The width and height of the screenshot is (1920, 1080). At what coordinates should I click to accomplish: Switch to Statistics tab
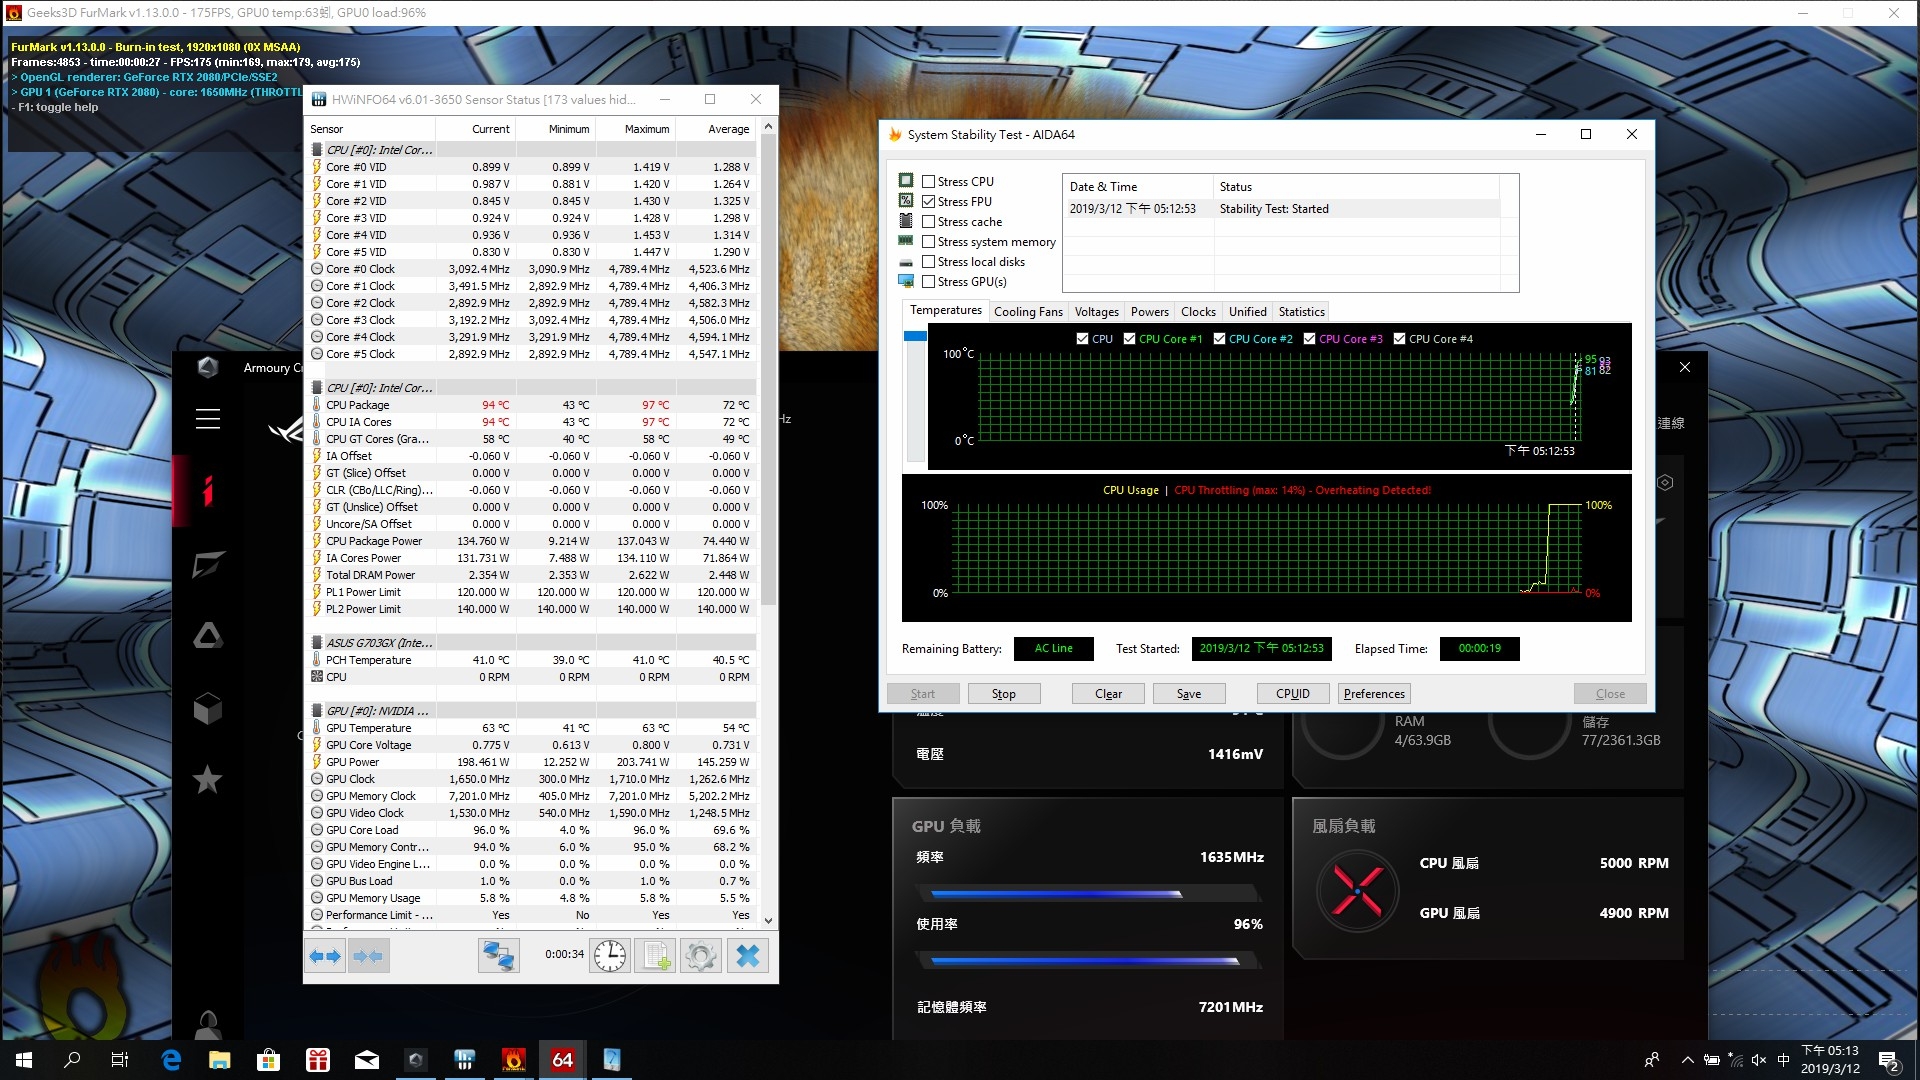click(x=1301, y=312)
